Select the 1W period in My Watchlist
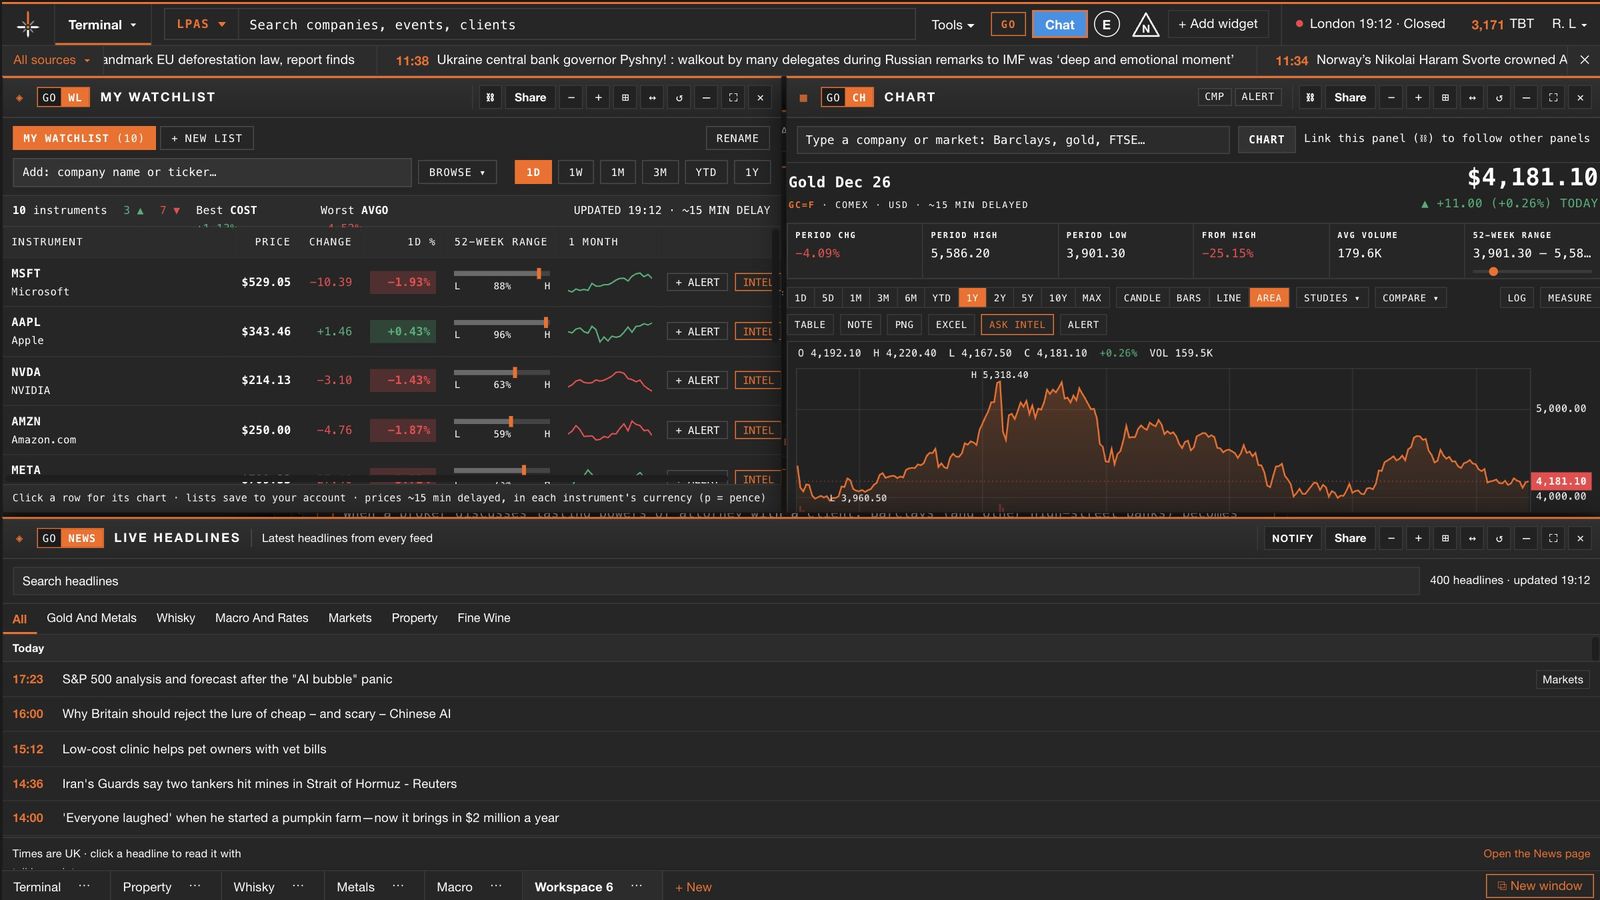1600x900 pixels. coord(576,172)
